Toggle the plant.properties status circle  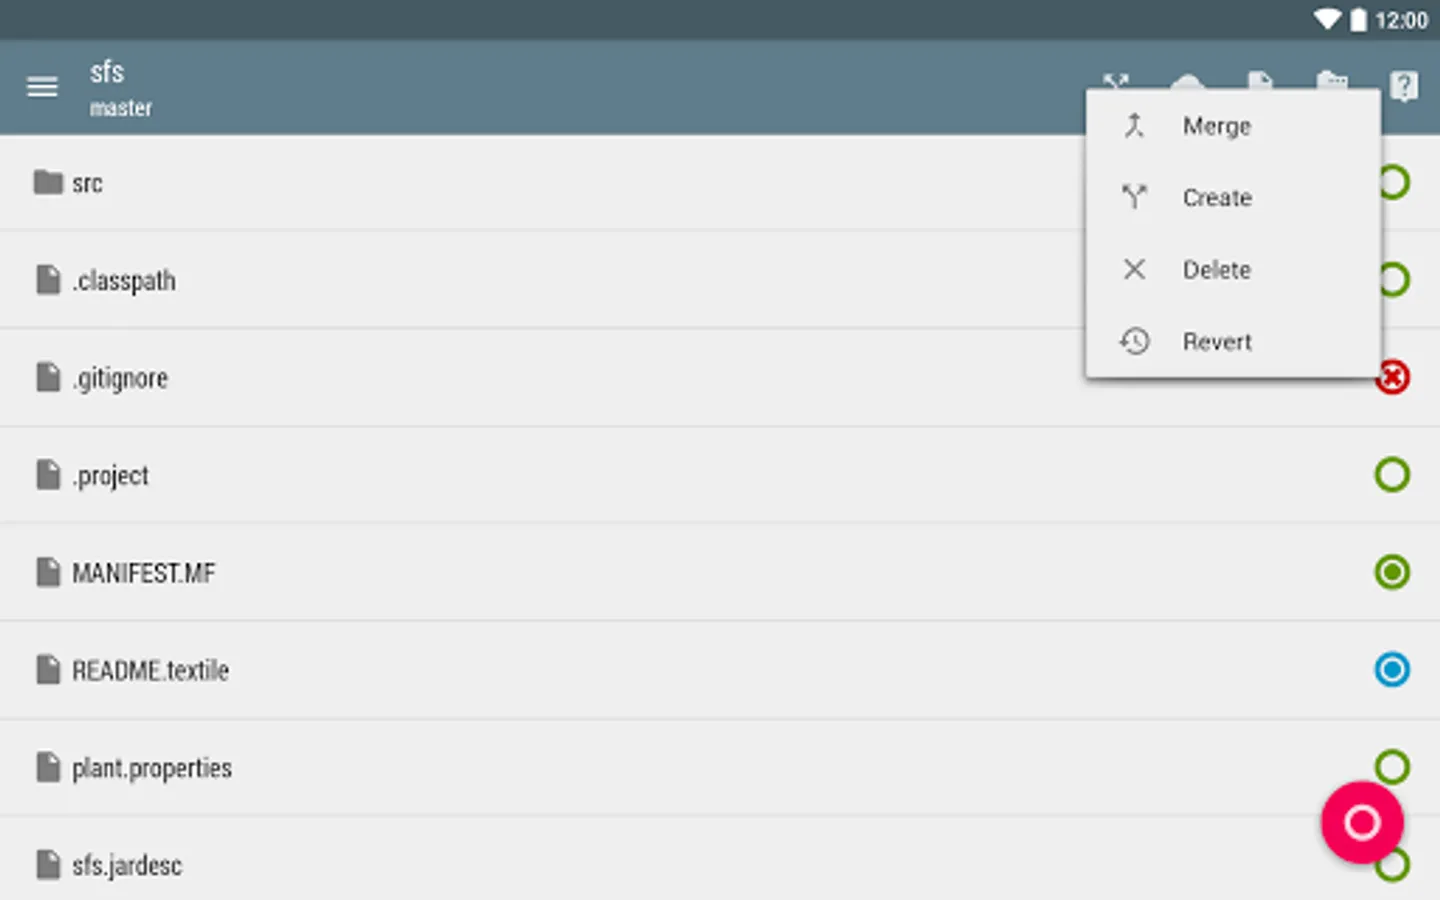pyautogui.click(x=1392, y=766)
